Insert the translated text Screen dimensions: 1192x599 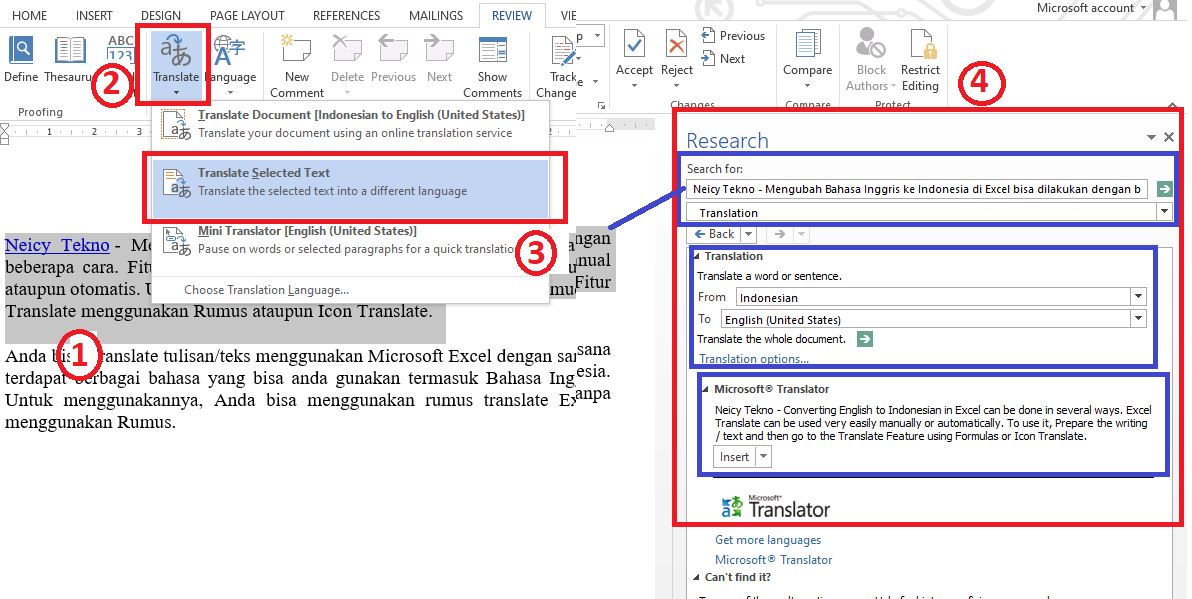tap(734, 457)
